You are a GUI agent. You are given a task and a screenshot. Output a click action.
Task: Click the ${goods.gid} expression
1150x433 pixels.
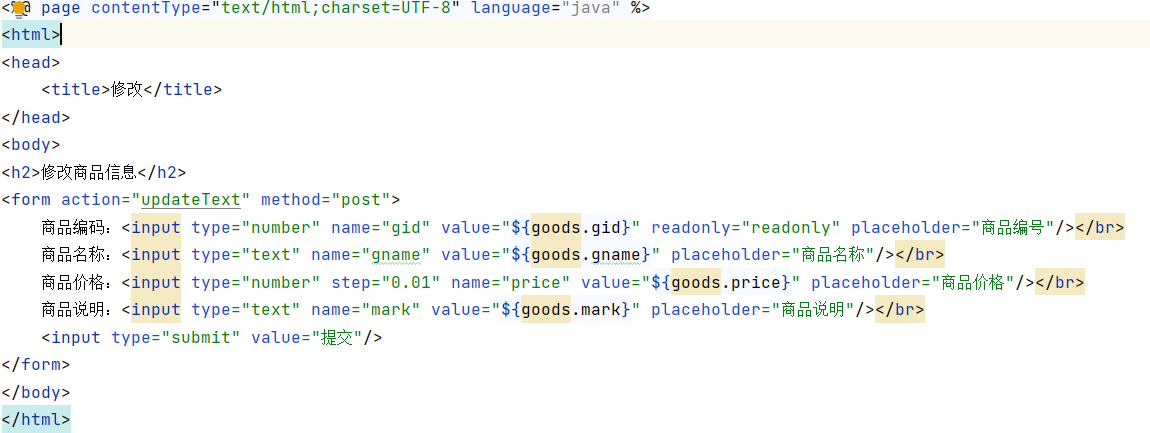(571, 228)
